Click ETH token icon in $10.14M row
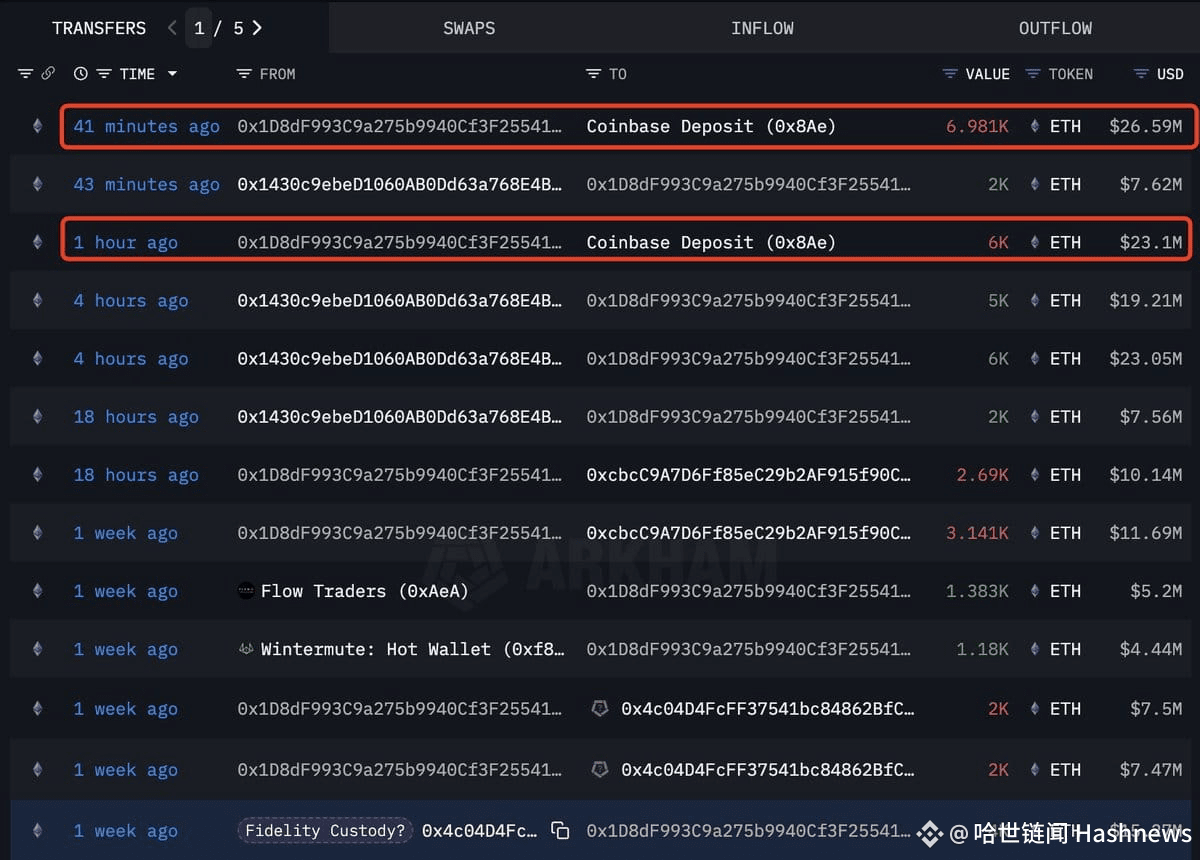This screenshot has height=860, width=1200. (x=1035, y=474)
